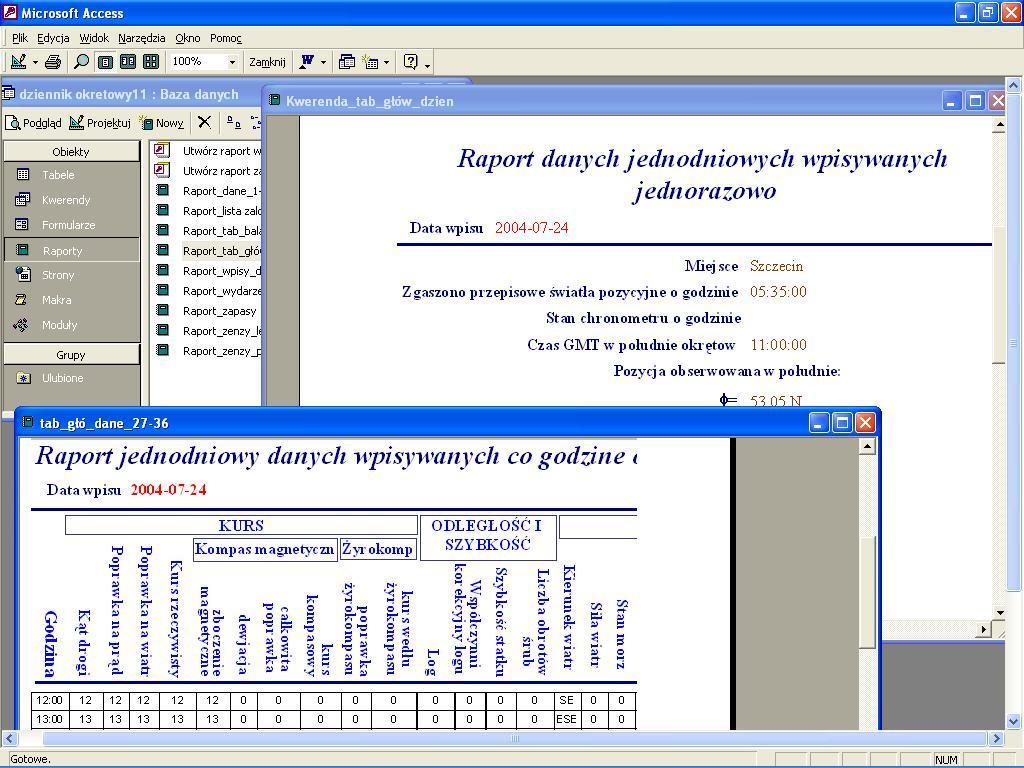Click Podgląd in database window
This screenshot has height=768, width=1024.
pyautogui.click(x=34, y=123)
